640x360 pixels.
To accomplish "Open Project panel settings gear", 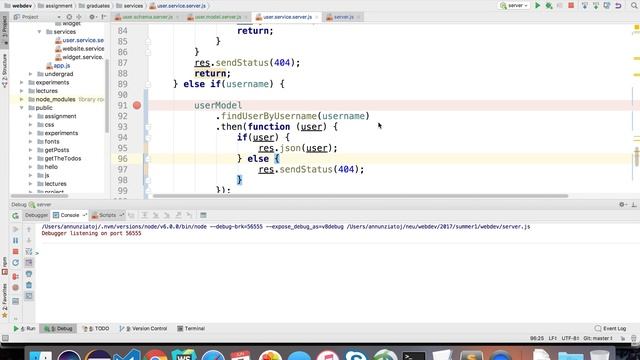I will coord(92,17).
